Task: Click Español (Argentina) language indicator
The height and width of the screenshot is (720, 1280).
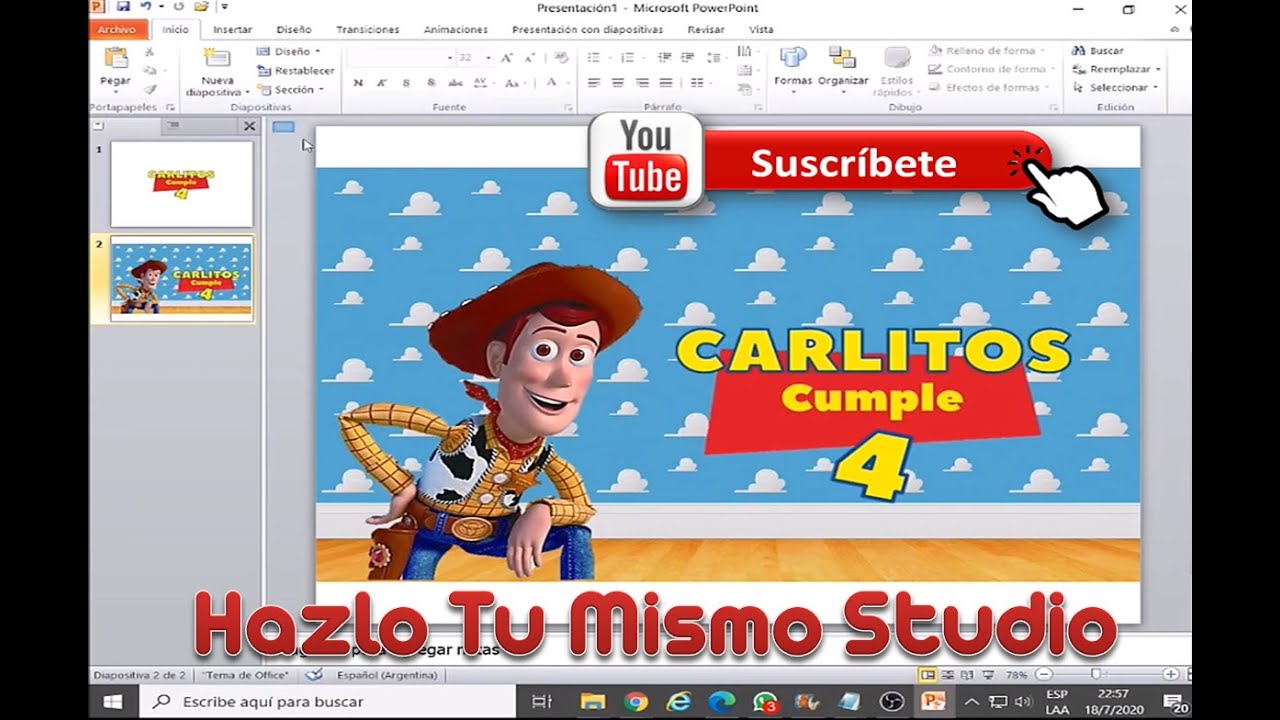Action: (x=387, y=675)
